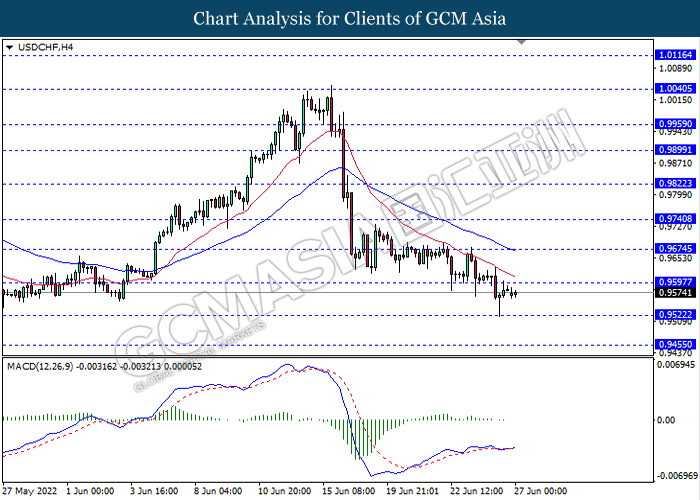This screenshot has width=700, height=500.
Task: Click the 19 Jun 21:01 time label
Action: coord(412,491)
